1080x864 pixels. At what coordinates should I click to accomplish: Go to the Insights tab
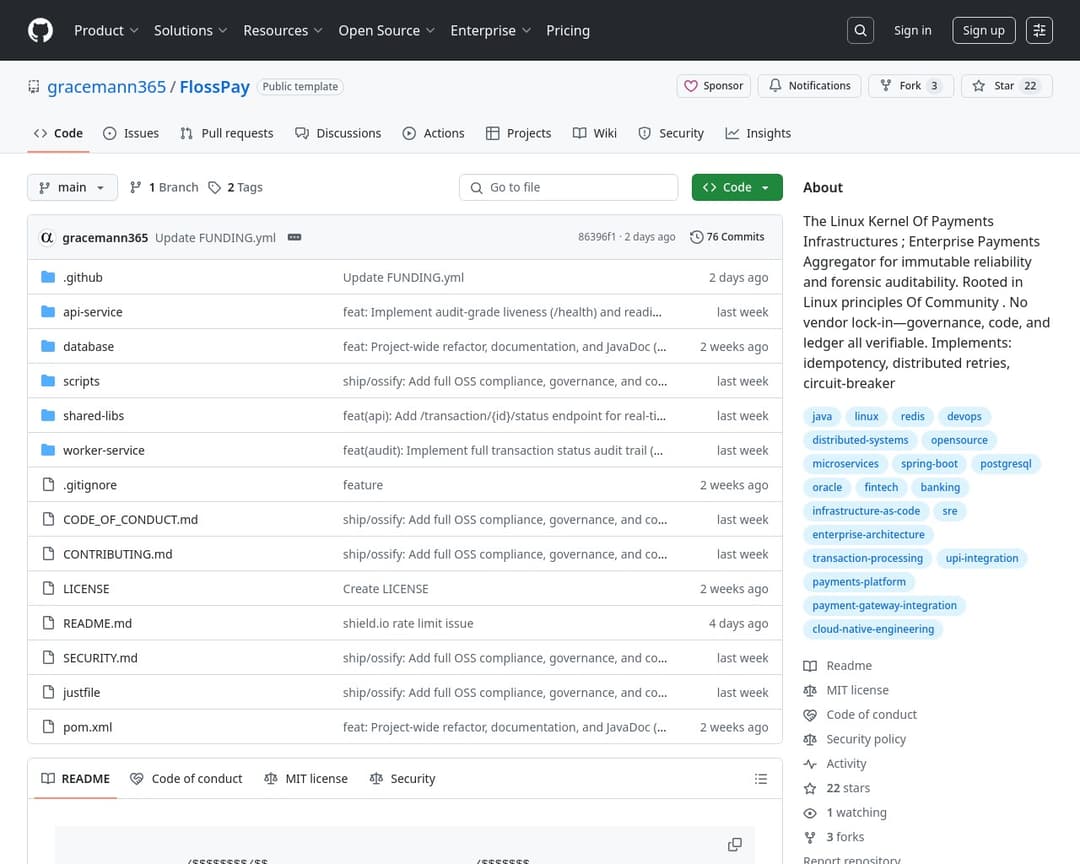758,133
